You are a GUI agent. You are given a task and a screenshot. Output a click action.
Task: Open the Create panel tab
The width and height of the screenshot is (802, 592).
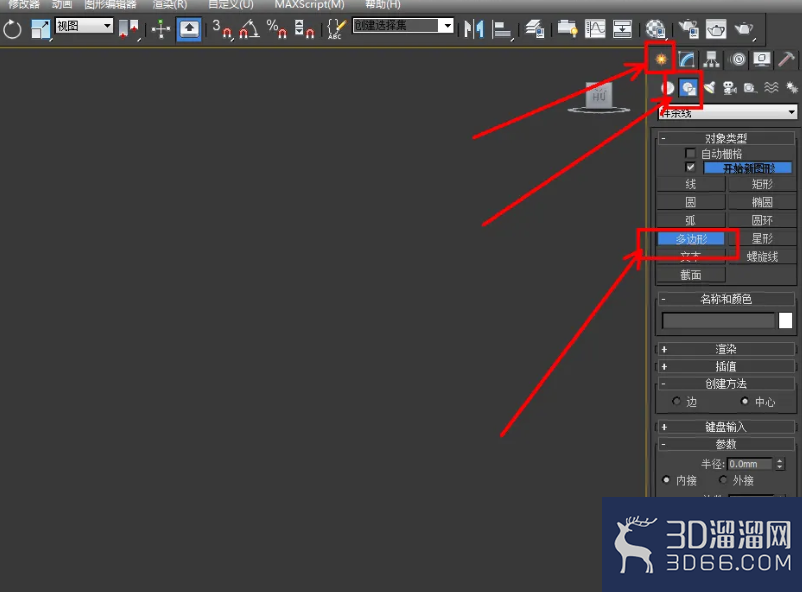[x=661, y=59]
